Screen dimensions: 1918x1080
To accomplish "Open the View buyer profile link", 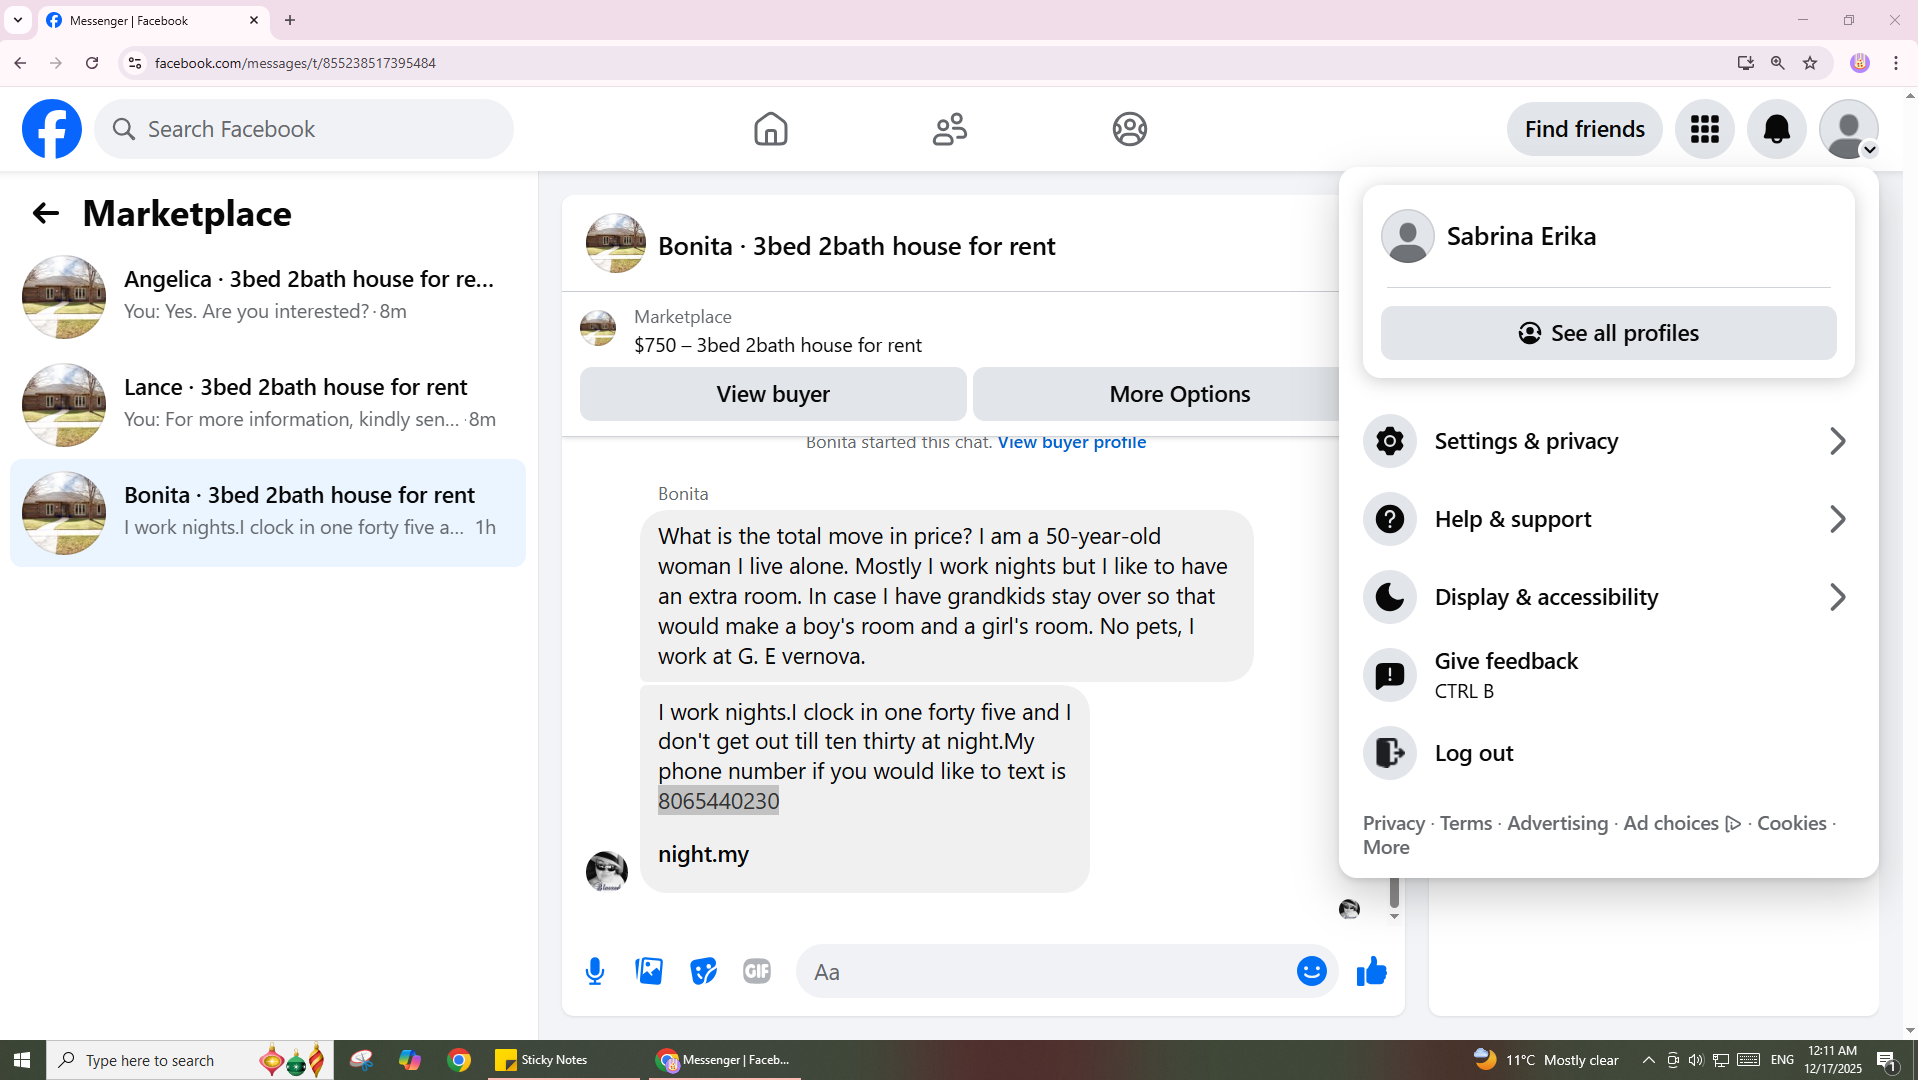I will 1071,442.
